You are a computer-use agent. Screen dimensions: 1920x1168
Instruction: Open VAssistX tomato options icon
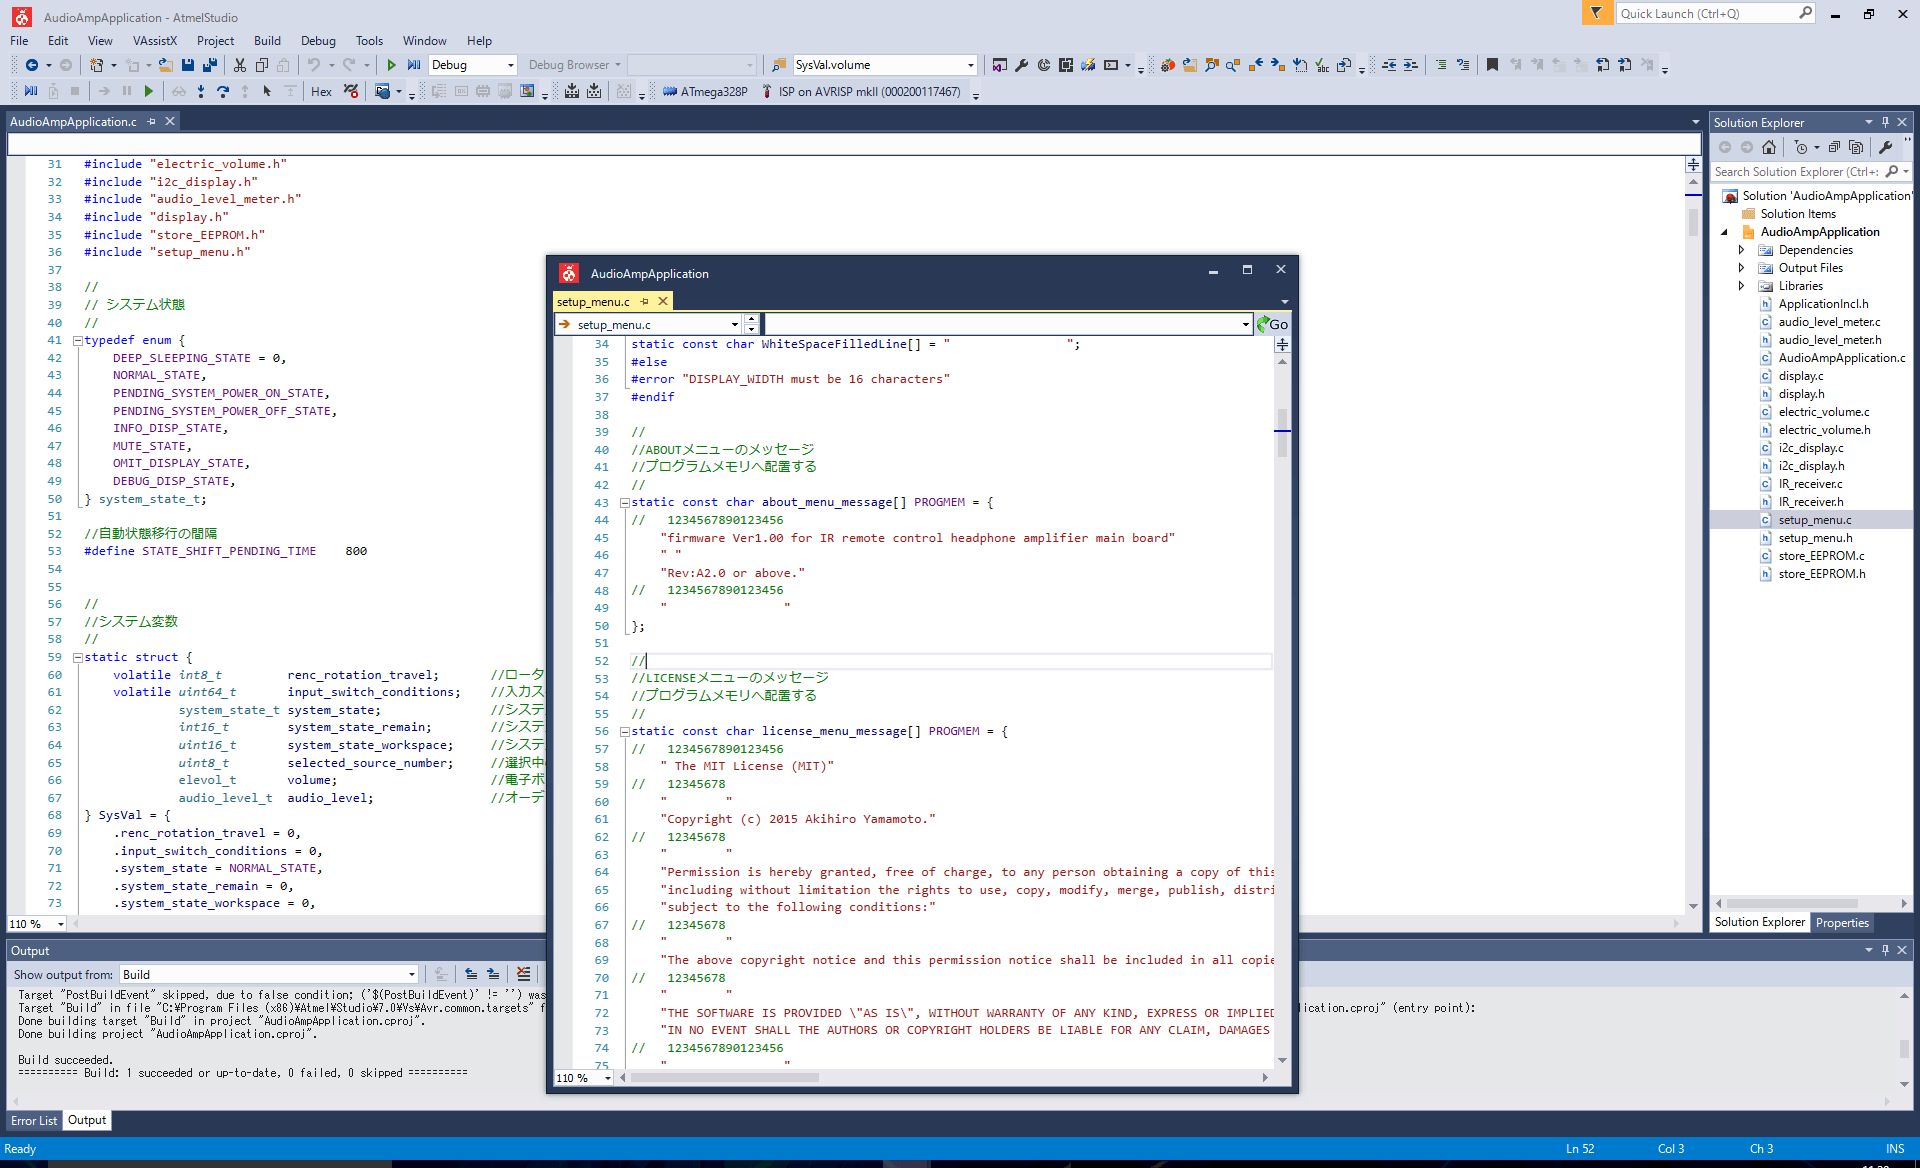coord(1167,65)
